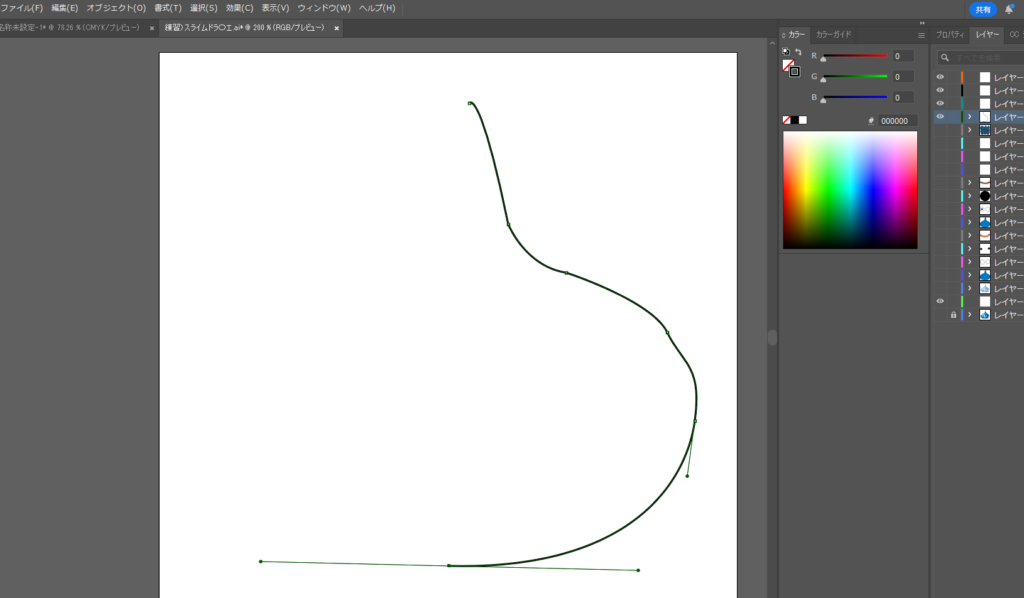1024x598 pixels.
Task: Click the green G slider track
Action: 854,77
